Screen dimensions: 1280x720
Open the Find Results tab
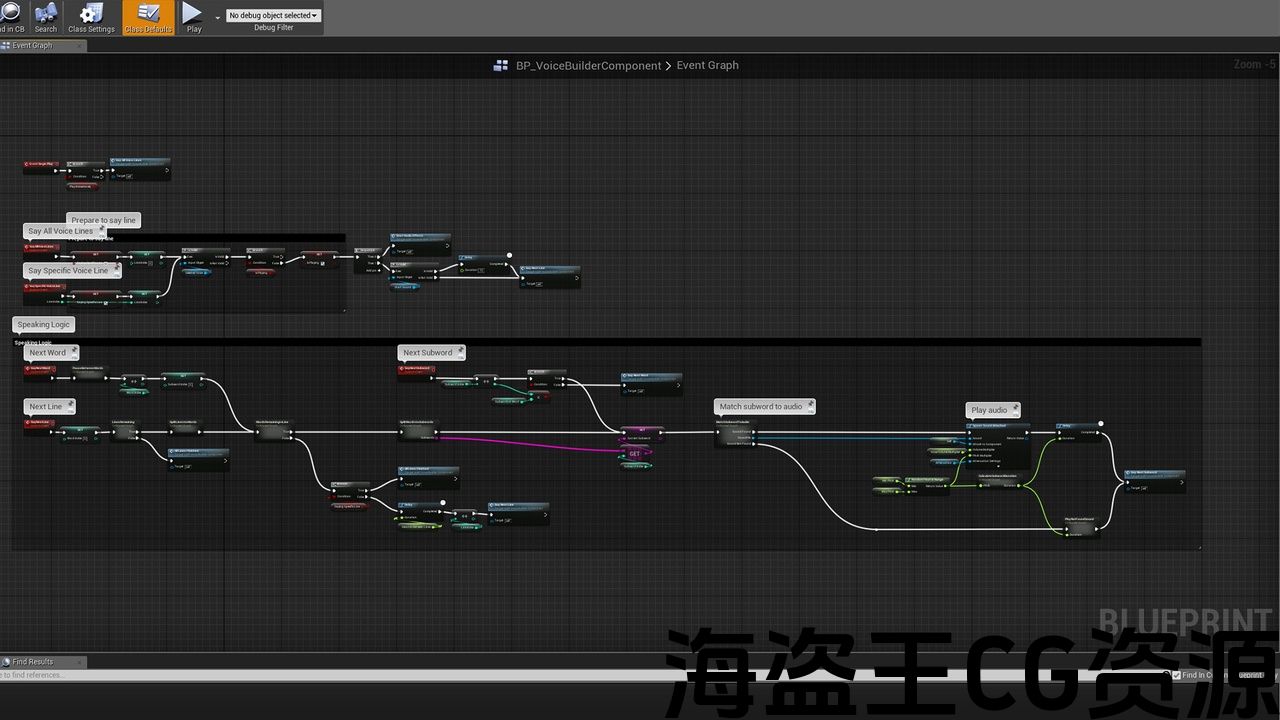click(x=33, y=662)
